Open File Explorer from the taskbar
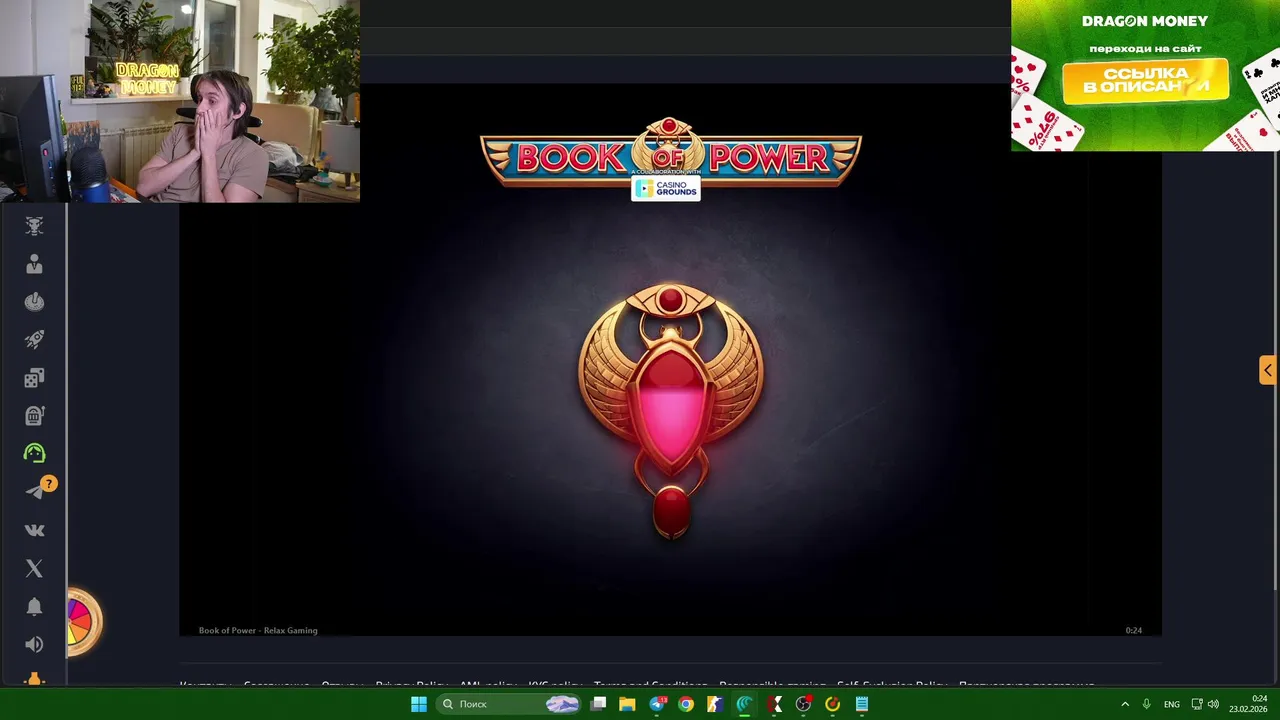This screenshot has width=1280, height=720. [x=627, y=704]
